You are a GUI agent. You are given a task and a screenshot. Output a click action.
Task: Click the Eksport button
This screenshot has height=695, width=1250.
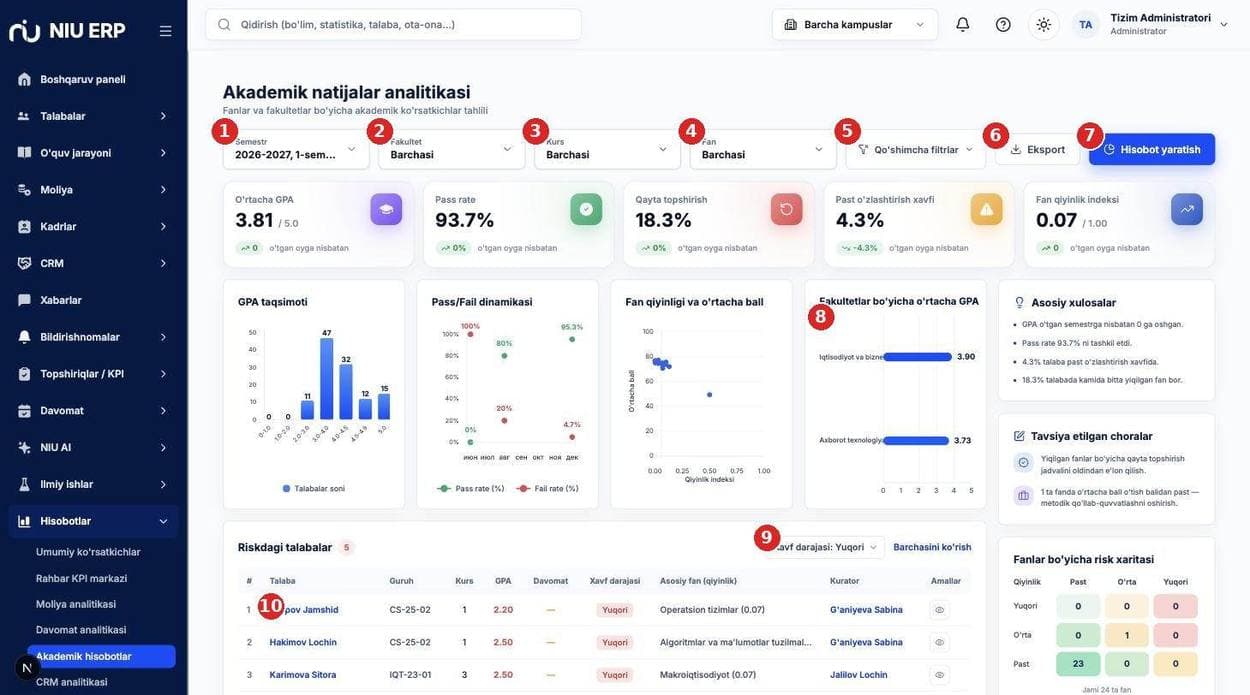pos(1037,149)
